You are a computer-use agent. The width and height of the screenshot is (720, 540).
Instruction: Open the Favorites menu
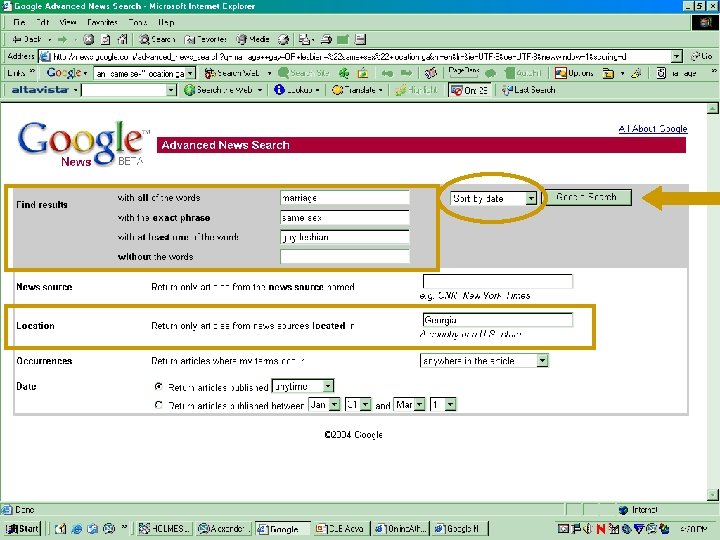102,22
